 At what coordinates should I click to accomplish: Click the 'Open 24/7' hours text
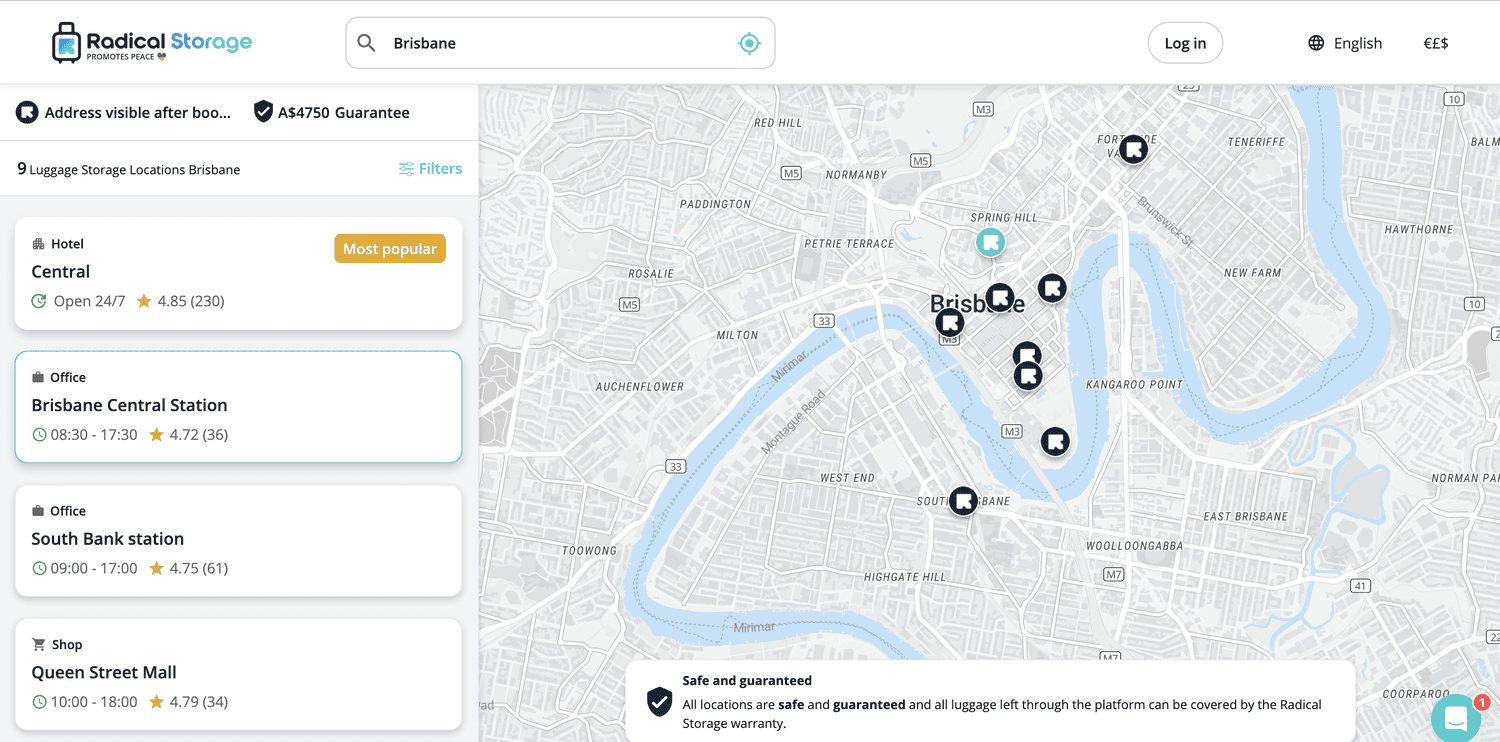(x=90, y=301)
